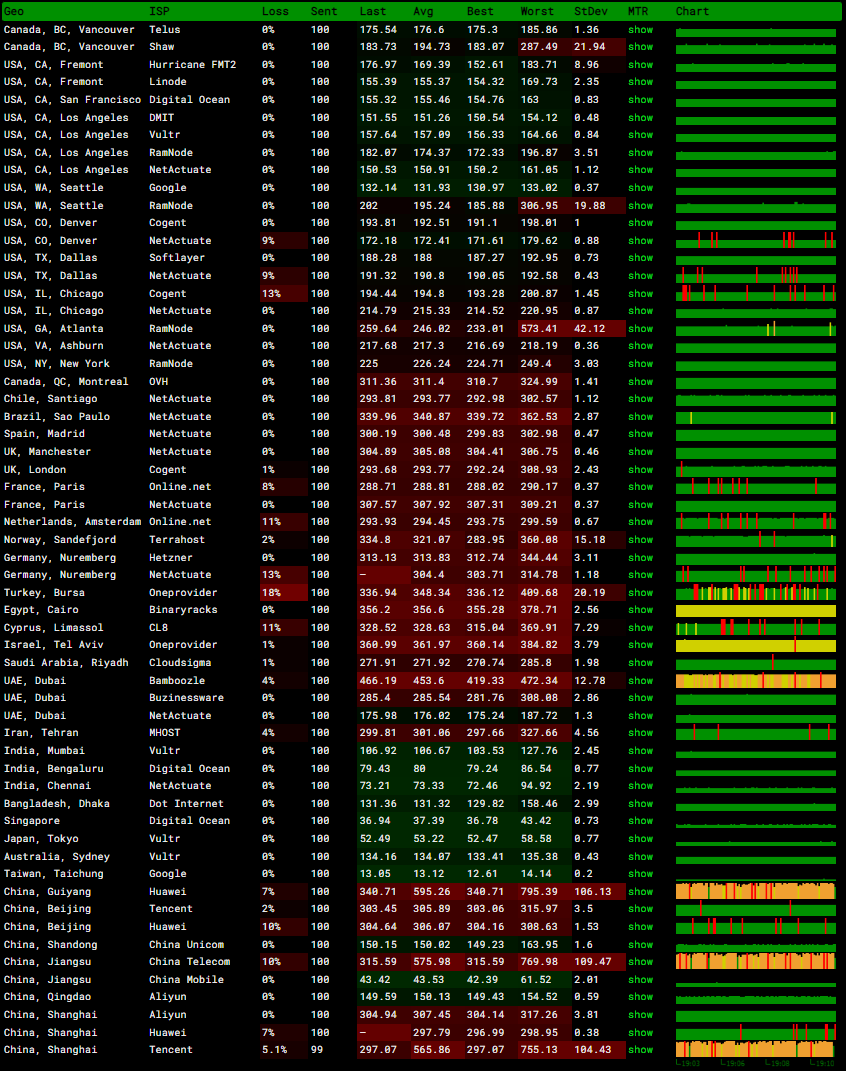Viewport: 846px width, 1071px height.
Task: Click the Worst column header
Action: tap(536, 12)
